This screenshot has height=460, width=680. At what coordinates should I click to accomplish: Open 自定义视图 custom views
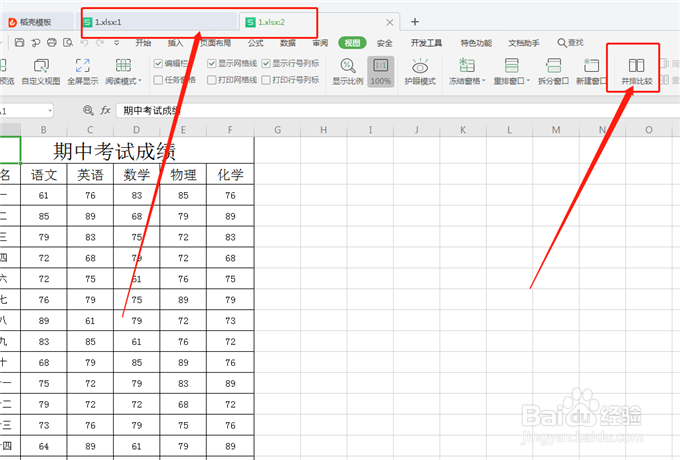point(41,72)
